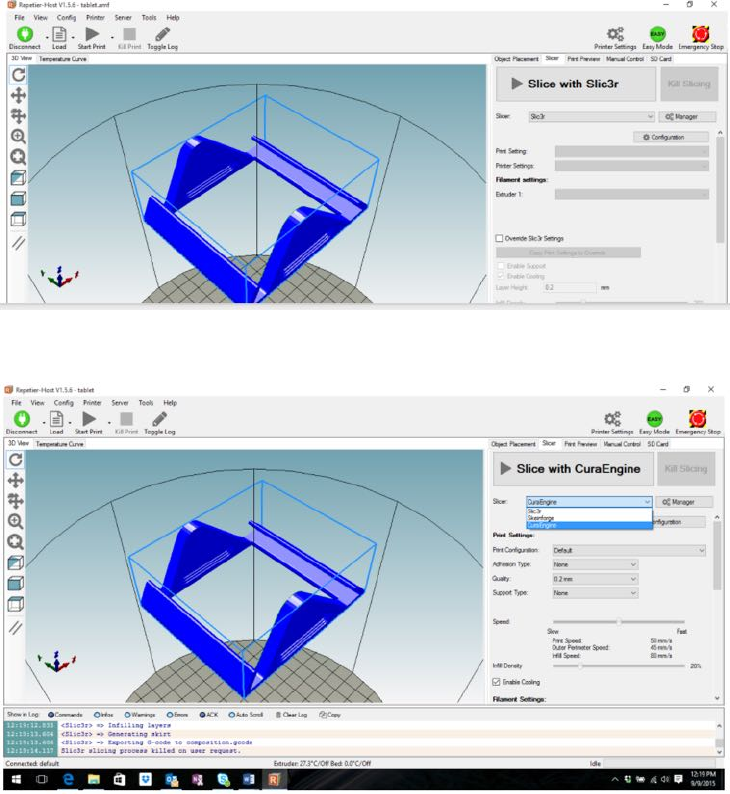Screen dimensions: 730x794
Task: Open Config menu in upper window
Action: [66, 18]
